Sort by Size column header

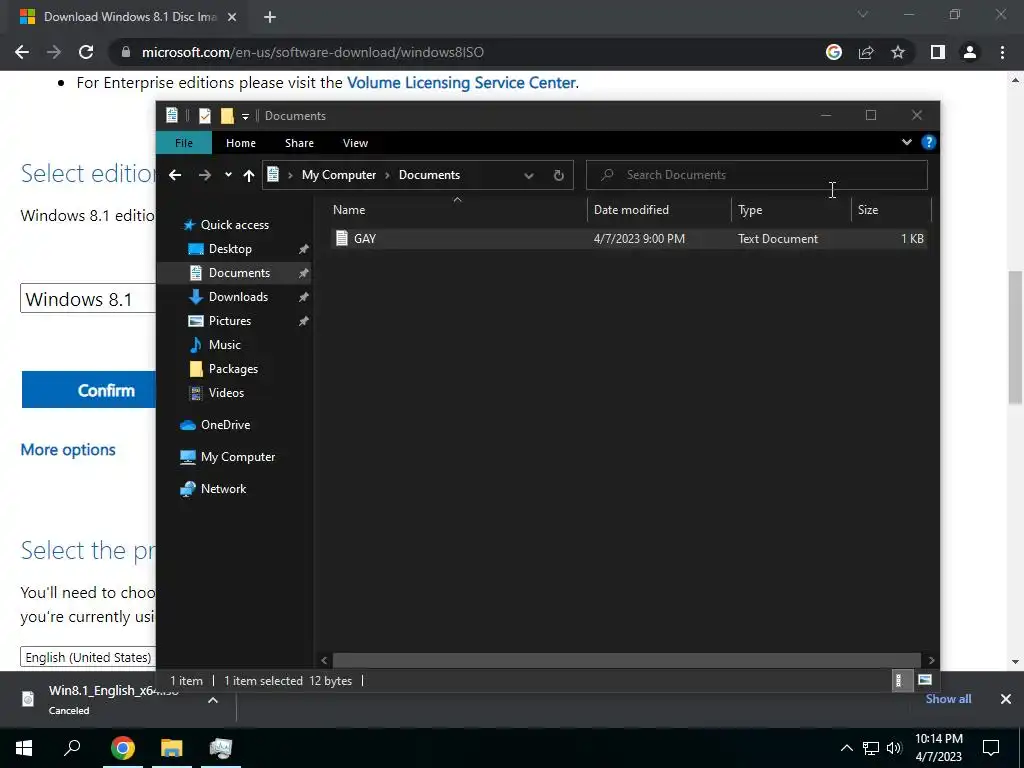tap(891, 210)
